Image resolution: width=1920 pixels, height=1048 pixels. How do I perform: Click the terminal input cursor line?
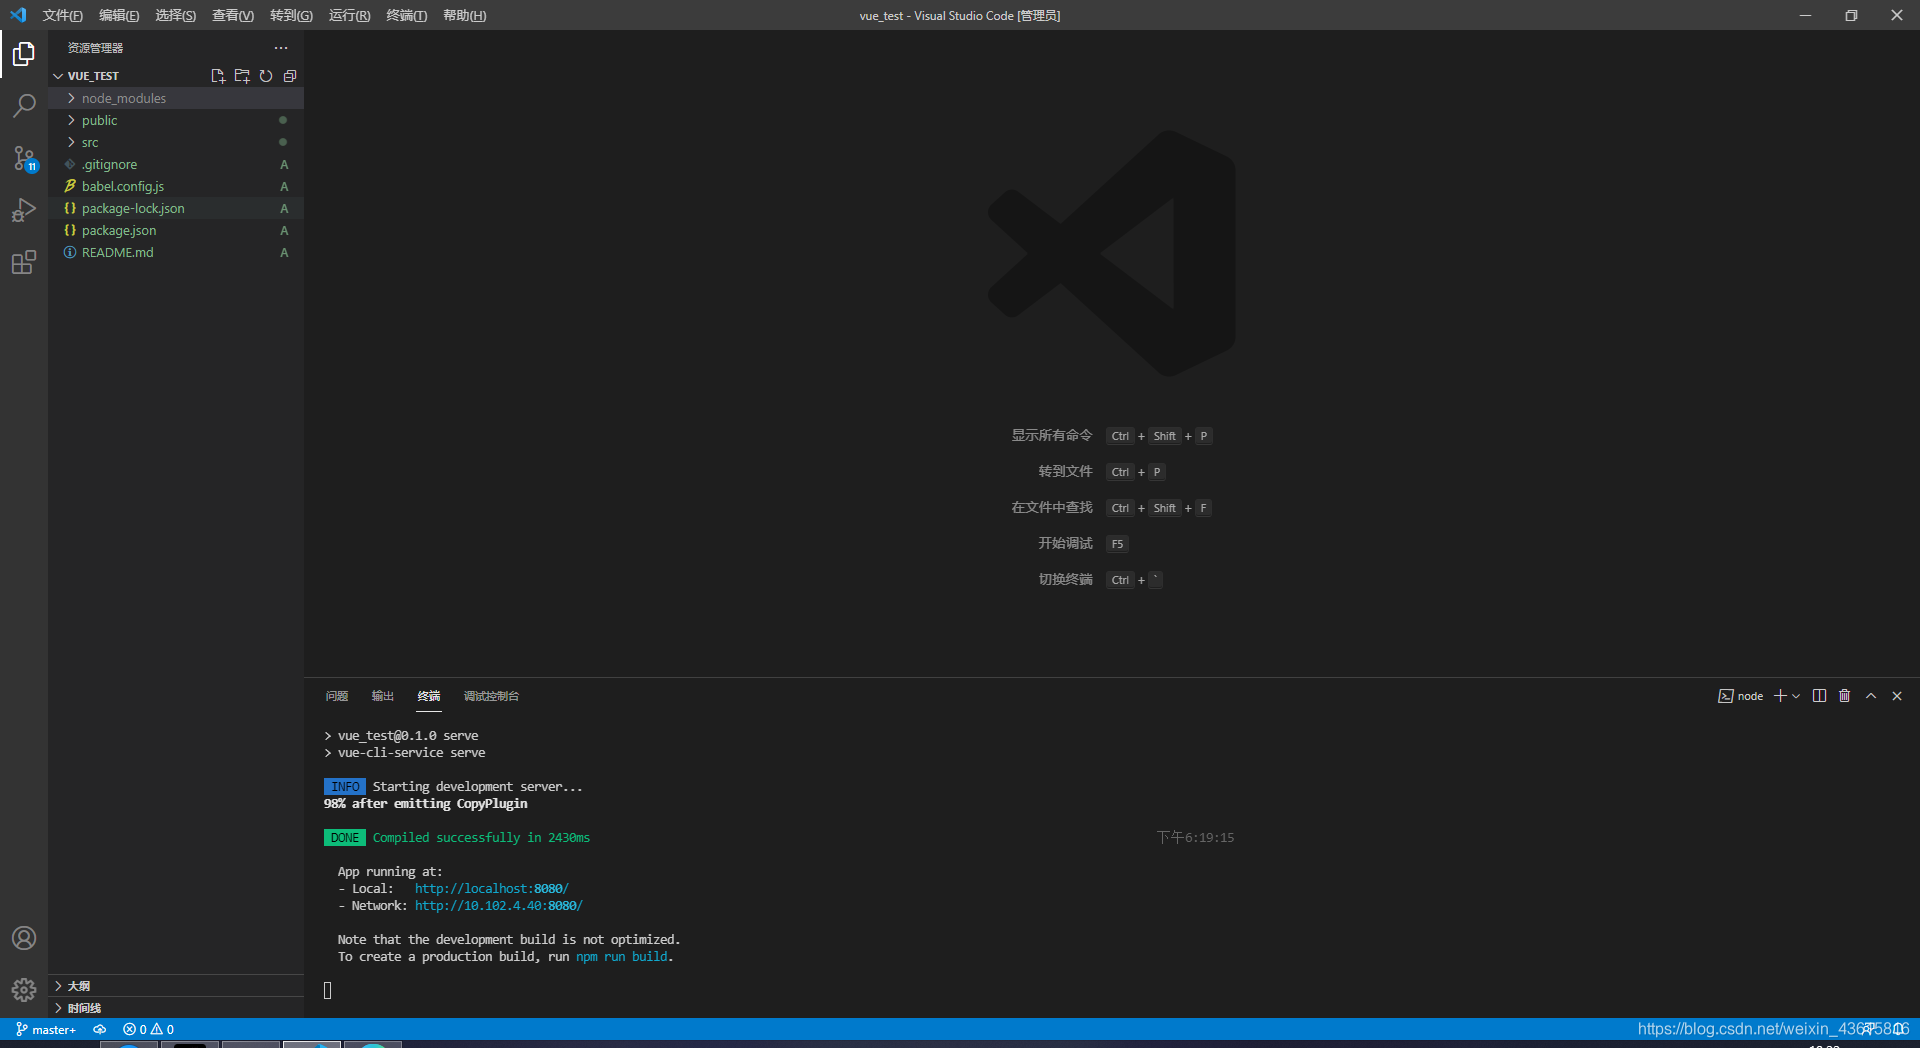(x=327, y=990)
